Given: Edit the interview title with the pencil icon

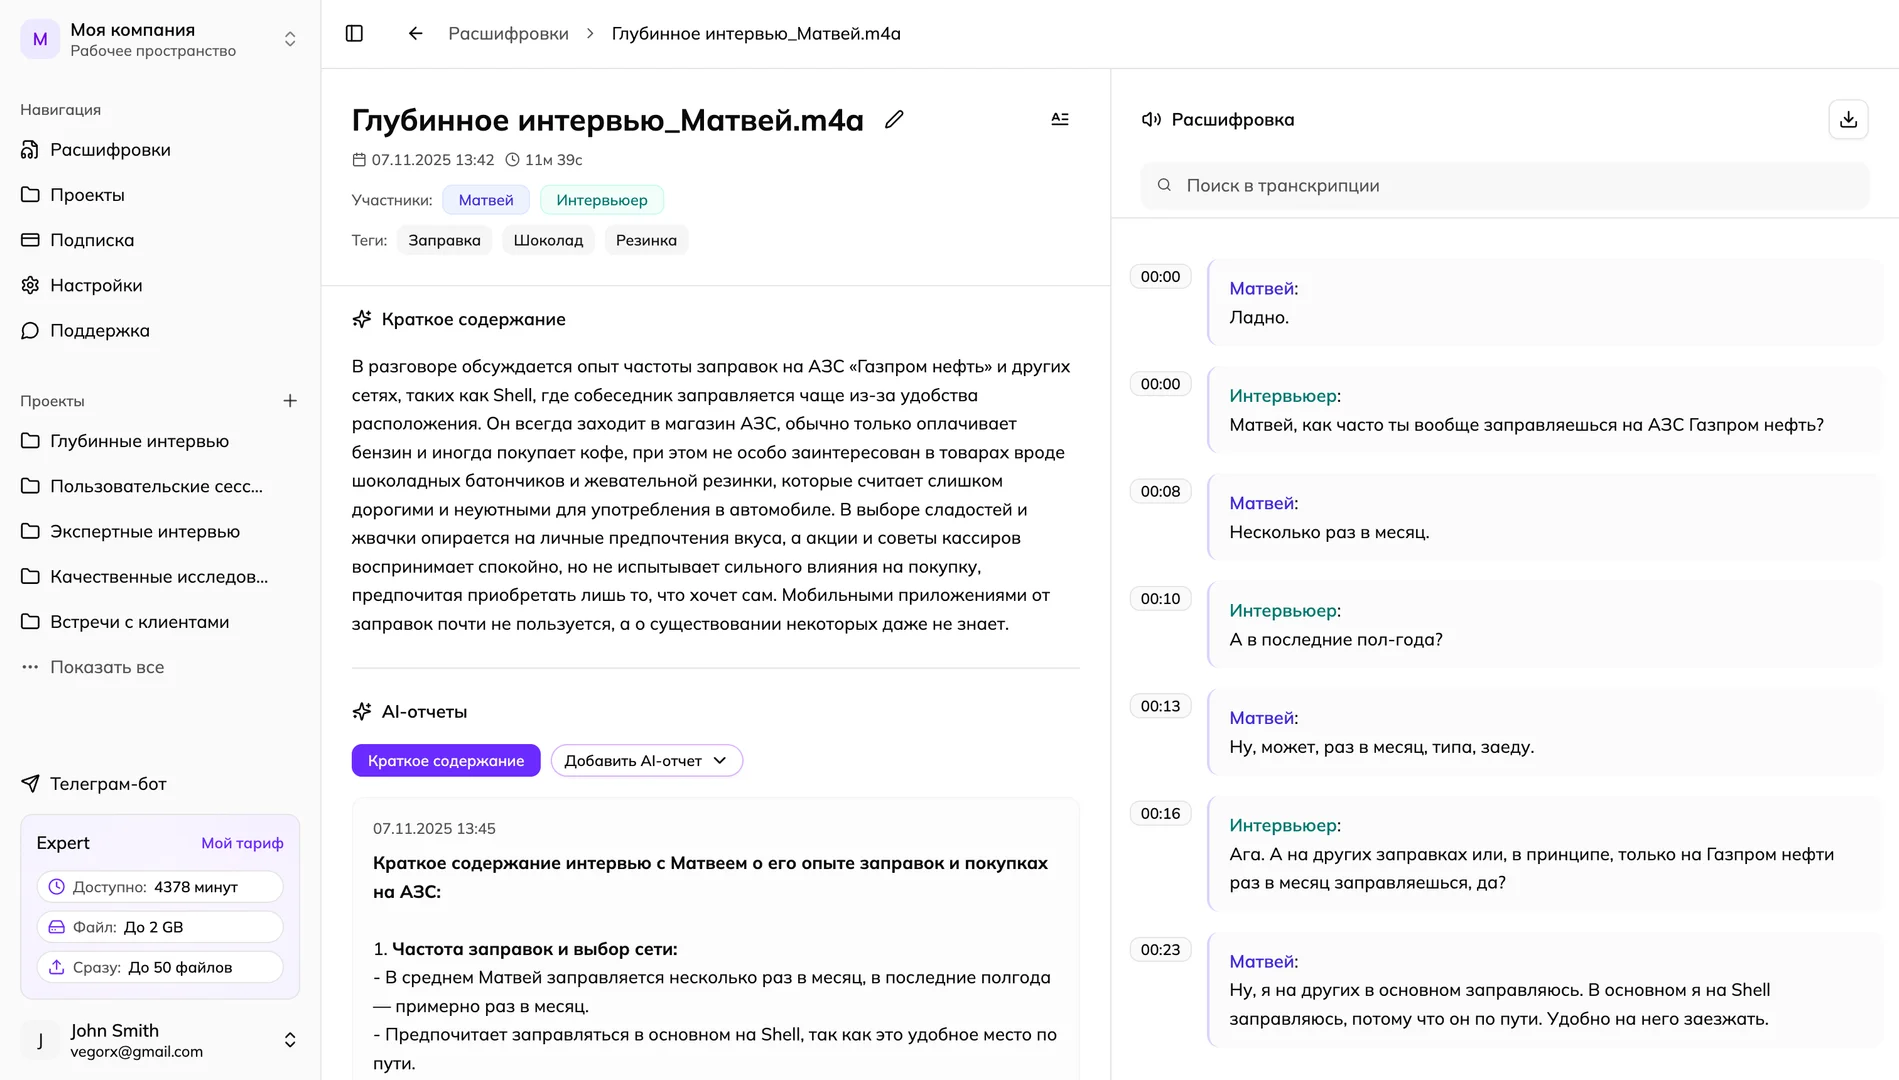Looking at the screenshot, I should pyautogui.click(x=893, y=119).
